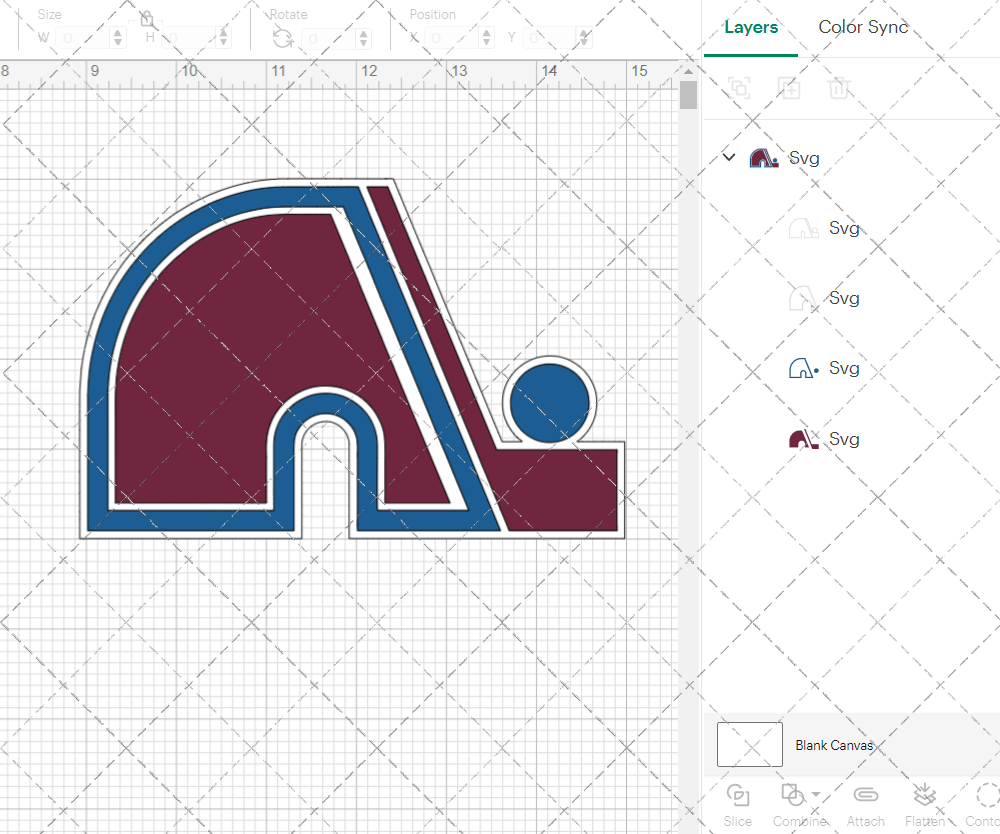1000x834 pixels.
Task: Toggle the size aspect-ratio lock icon
Action: (147, 18)
